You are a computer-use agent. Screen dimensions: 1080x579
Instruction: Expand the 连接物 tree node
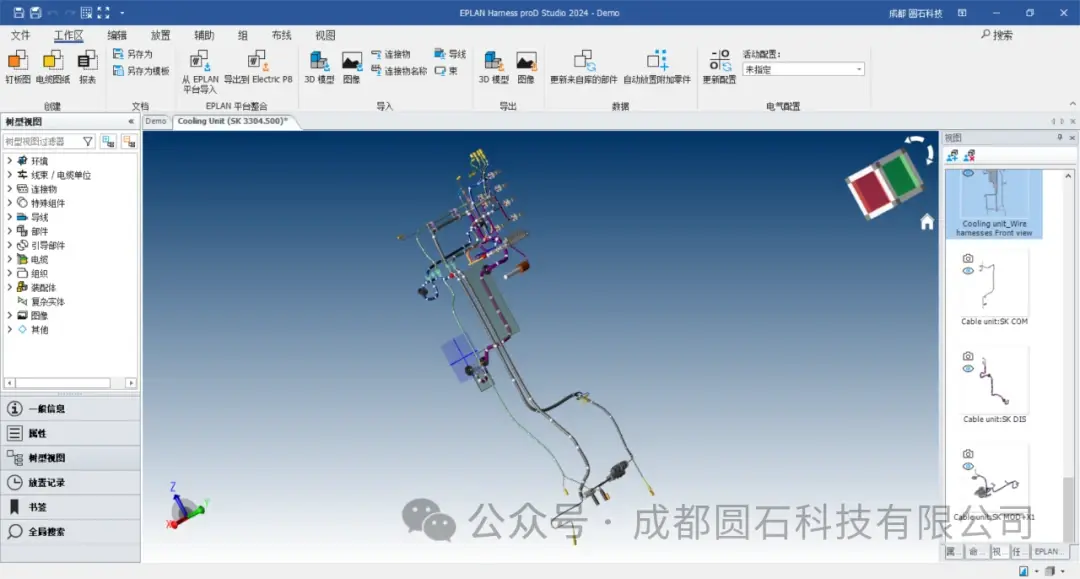[10, 189]
